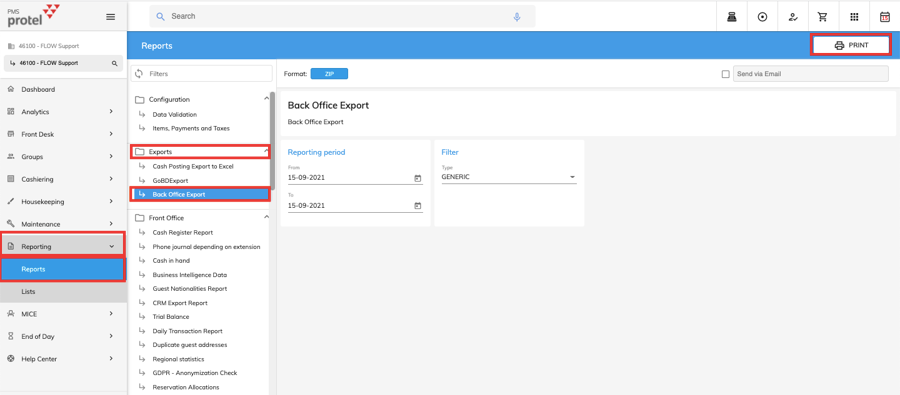900x395 pixels.
Task: Click the To date field 15-09-2021
Action: (355, 206)
